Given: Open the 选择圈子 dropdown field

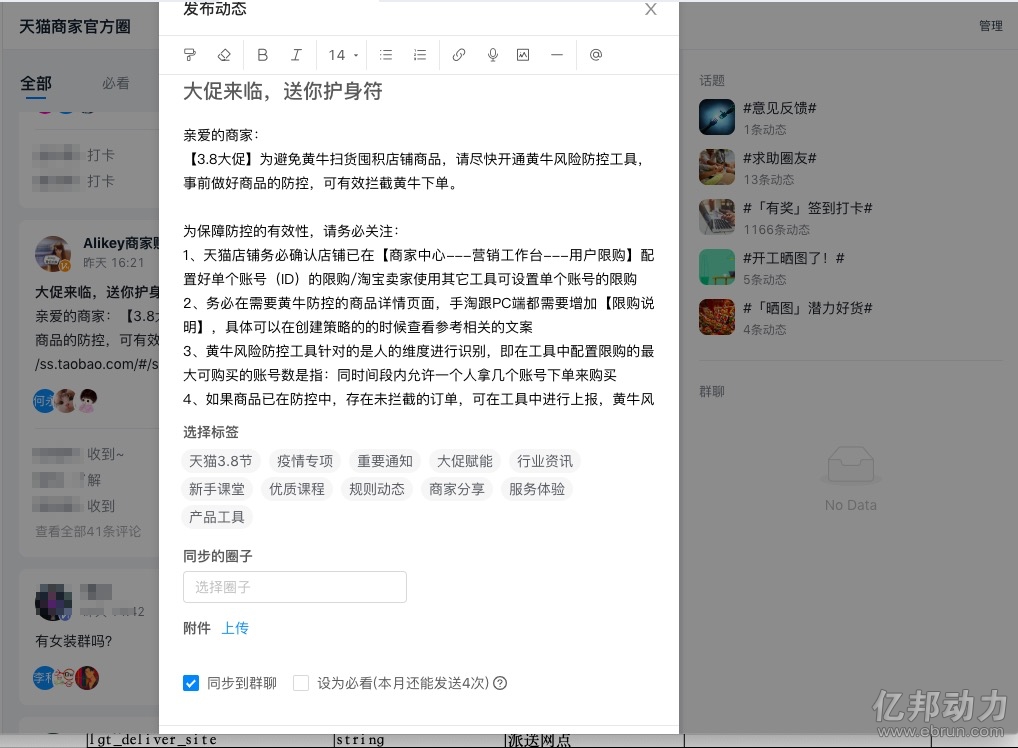Looking at the screenshot, I should click(x=294, y=587).
